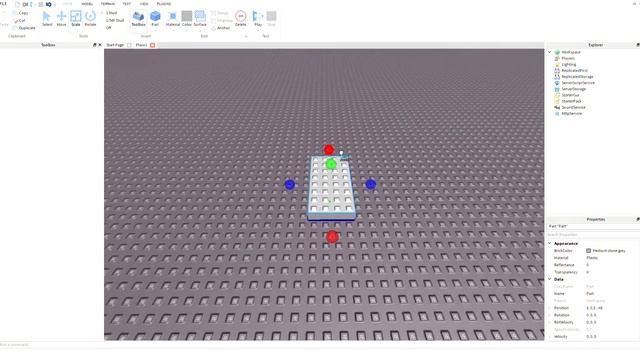Collapse the Appearance properties section

(x=550, y=243)
